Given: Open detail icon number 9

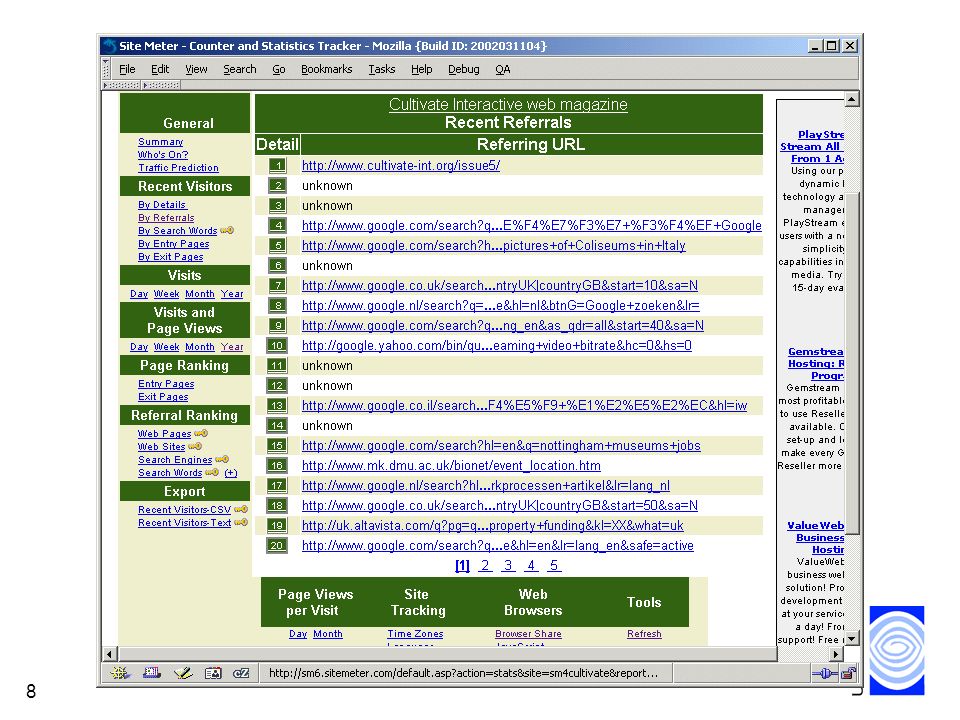Looking at the screenshot, I should tap(277, 326).
